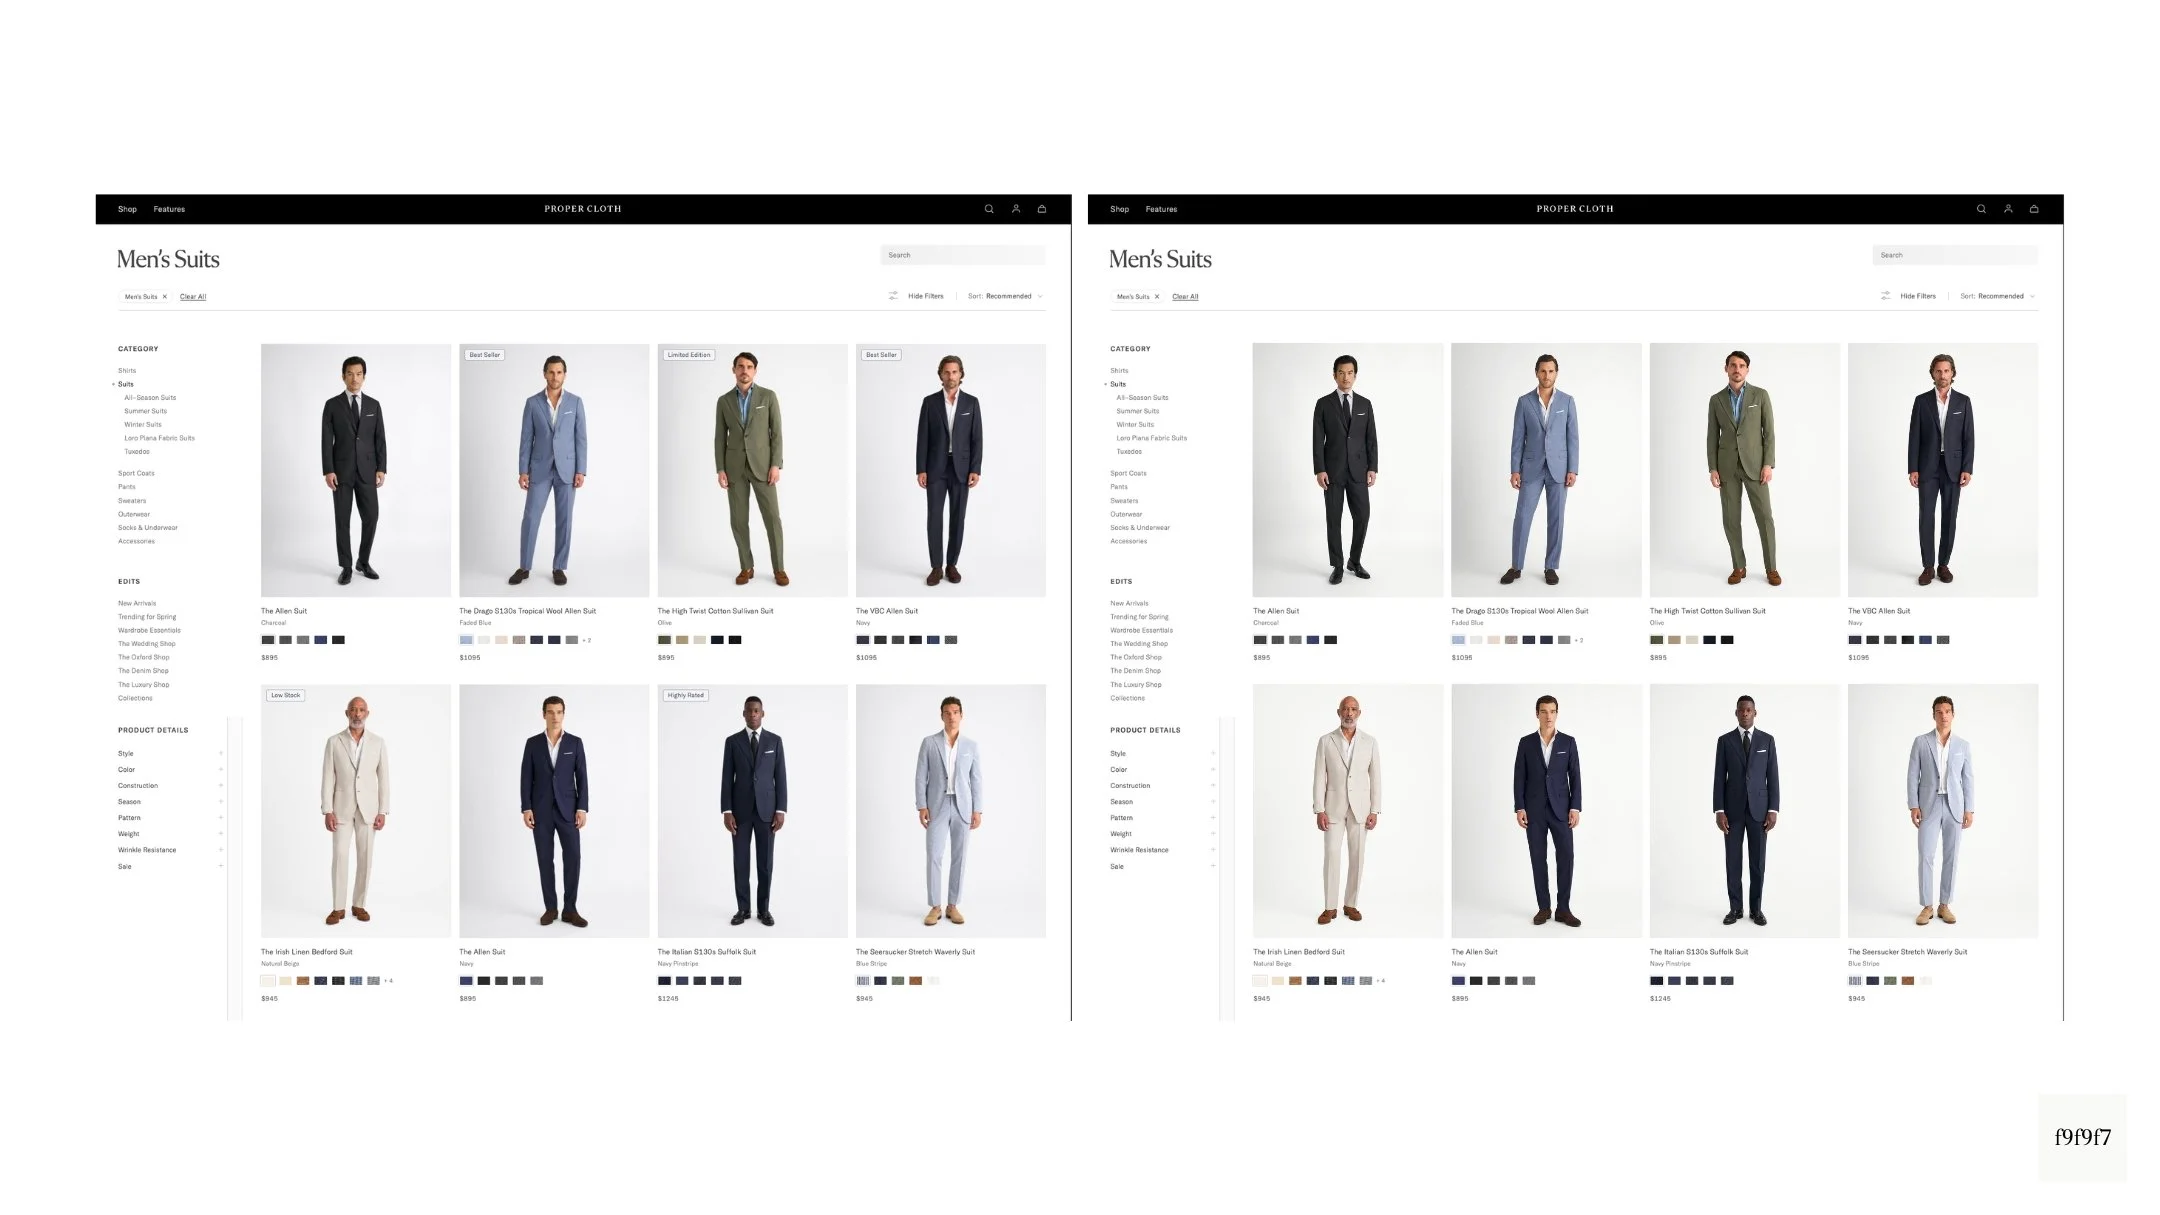Screen dimensions: 2160x1215
Task: Remove the Men's Suits filter chip, left page
Action: 165,297
